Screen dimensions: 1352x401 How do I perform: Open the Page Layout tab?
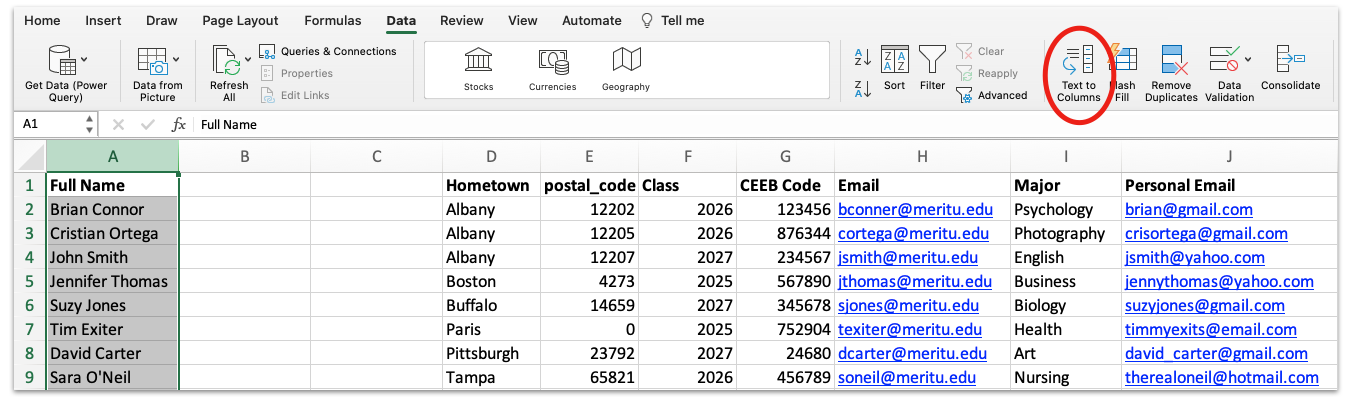click(241, 20)
